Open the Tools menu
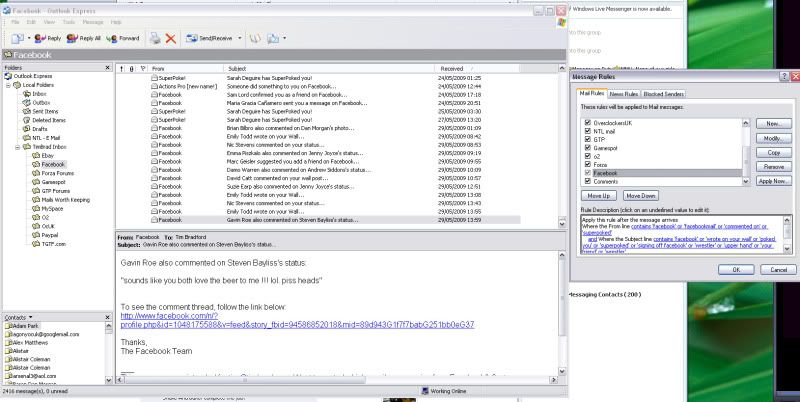This screenshot has width=800, height=402. pos(69,22)
